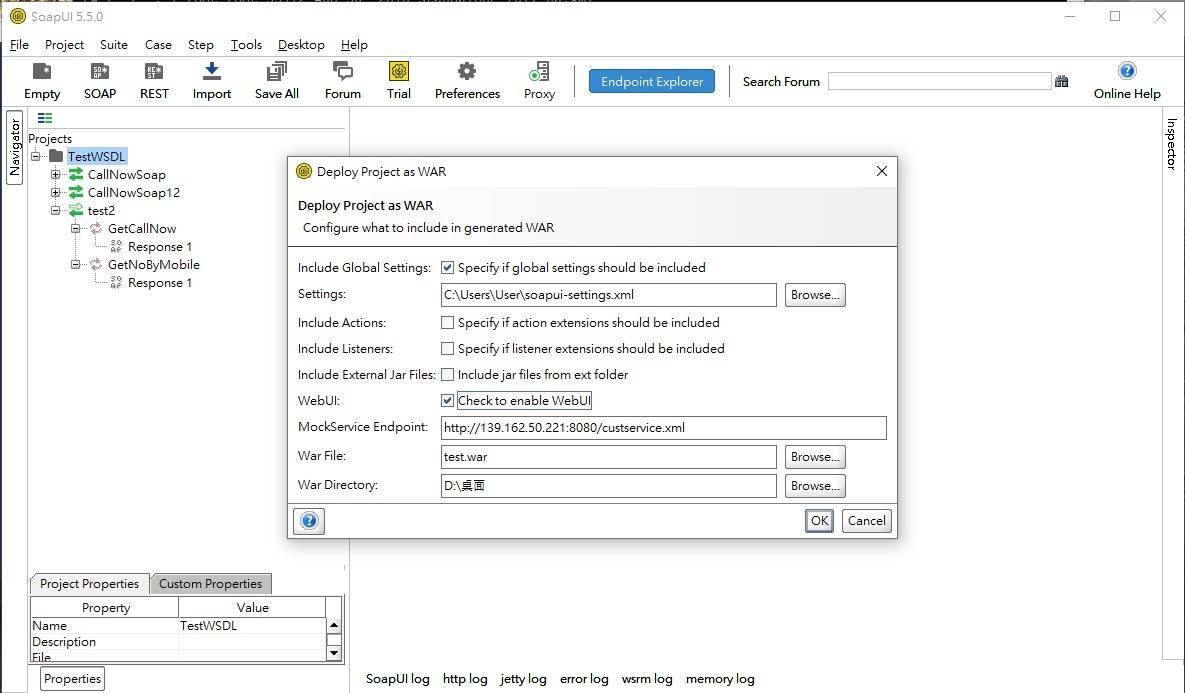The height and width of the screenshot is (693, 1185).
Task: Open the Step menu
Action: click(200, 45)
